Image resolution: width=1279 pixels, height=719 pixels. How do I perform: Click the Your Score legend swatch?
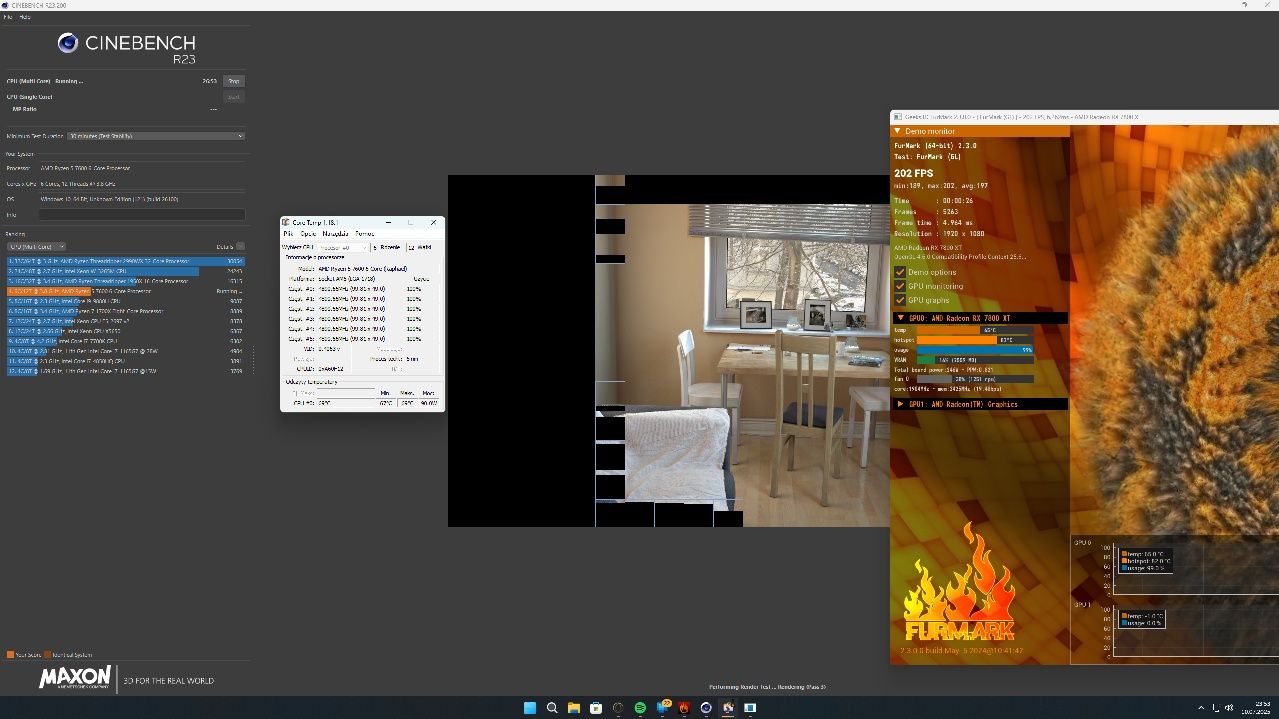[10, 655]
